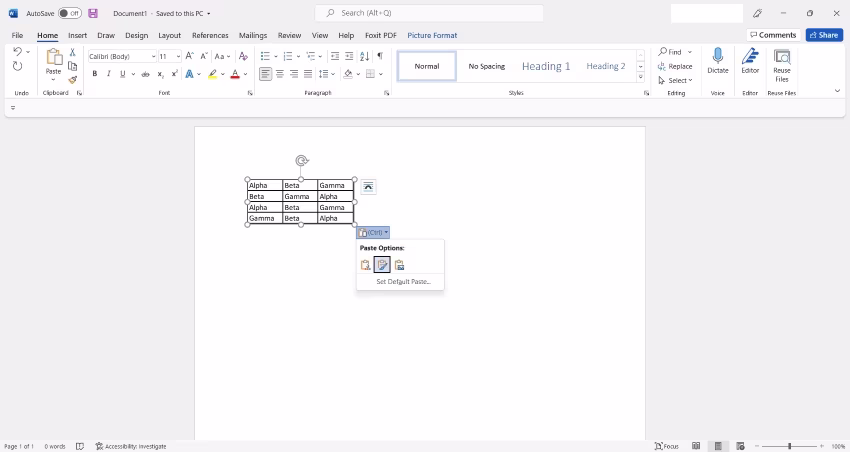Image resolution: width=850 pixels, height=452 pixels.
Task: Open the Share button
Action: pos(824,35)
